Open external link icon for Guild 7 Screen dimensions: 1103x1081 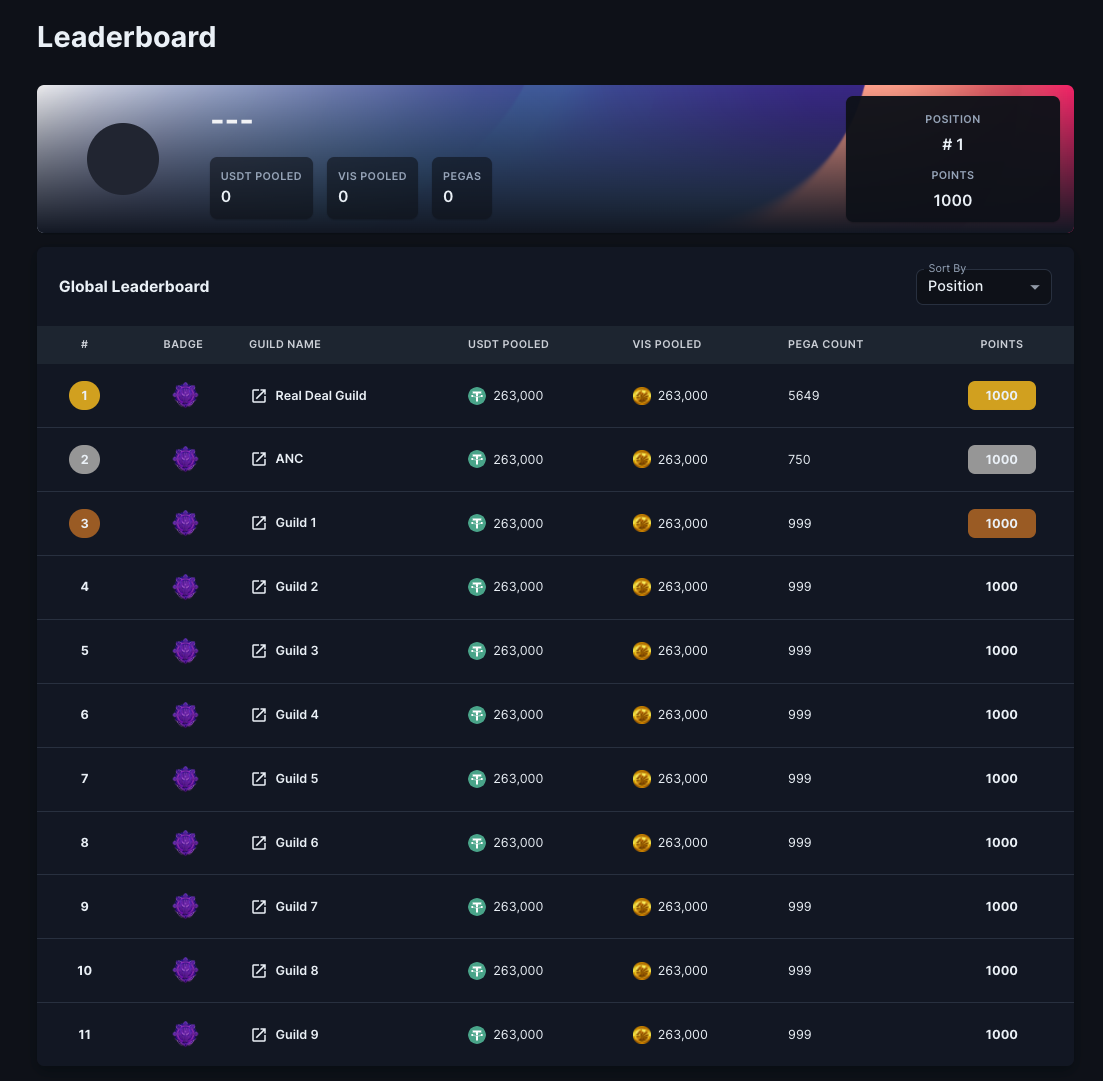[x=259, y=907]
